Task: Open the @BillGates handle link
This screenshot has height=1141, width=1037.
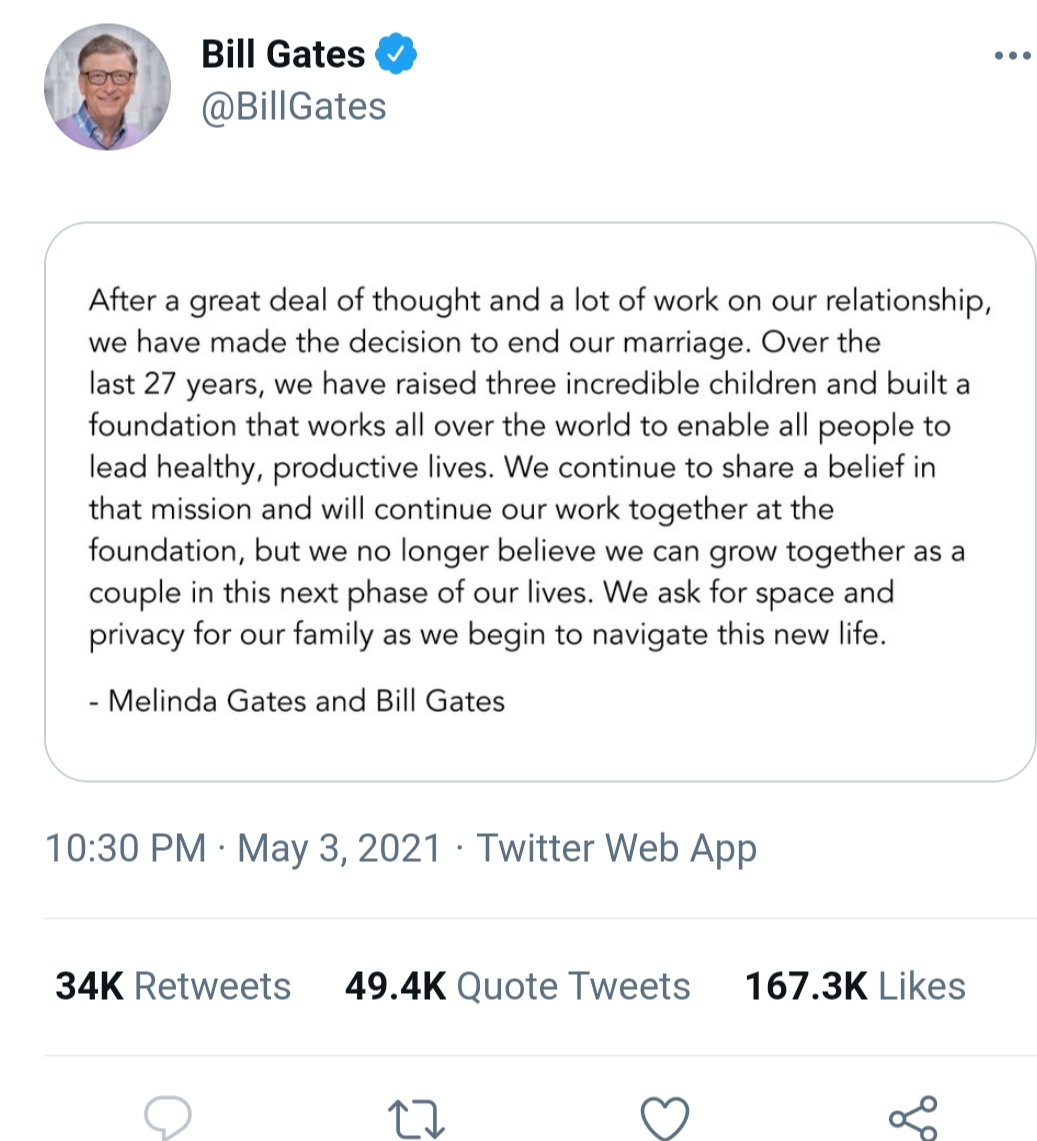Action: tap(293, 106)
